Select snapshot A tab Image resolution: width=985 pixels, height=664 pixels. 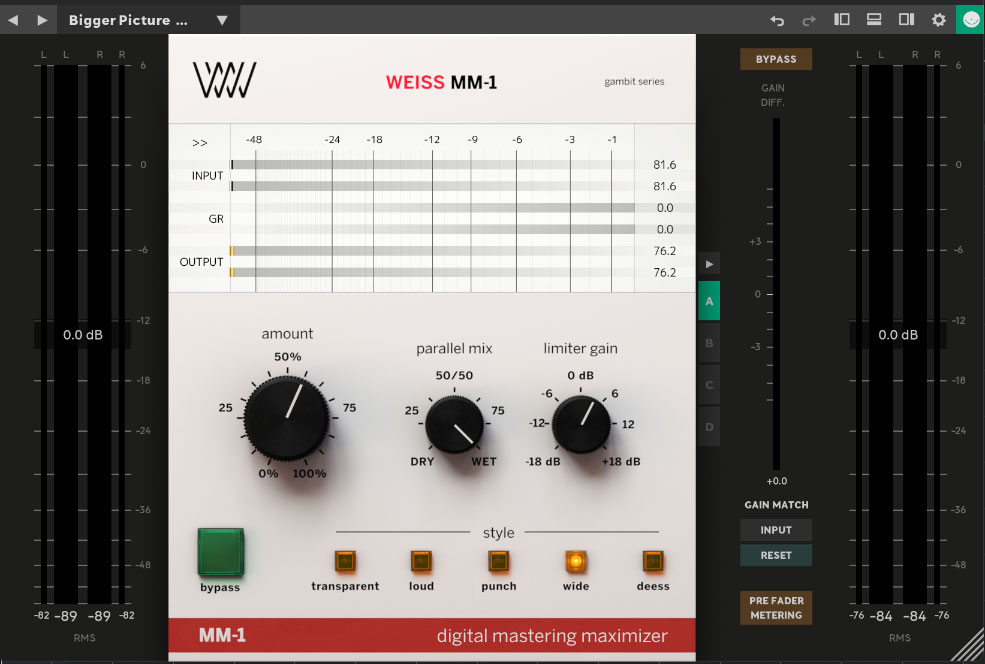coord(709,301)
